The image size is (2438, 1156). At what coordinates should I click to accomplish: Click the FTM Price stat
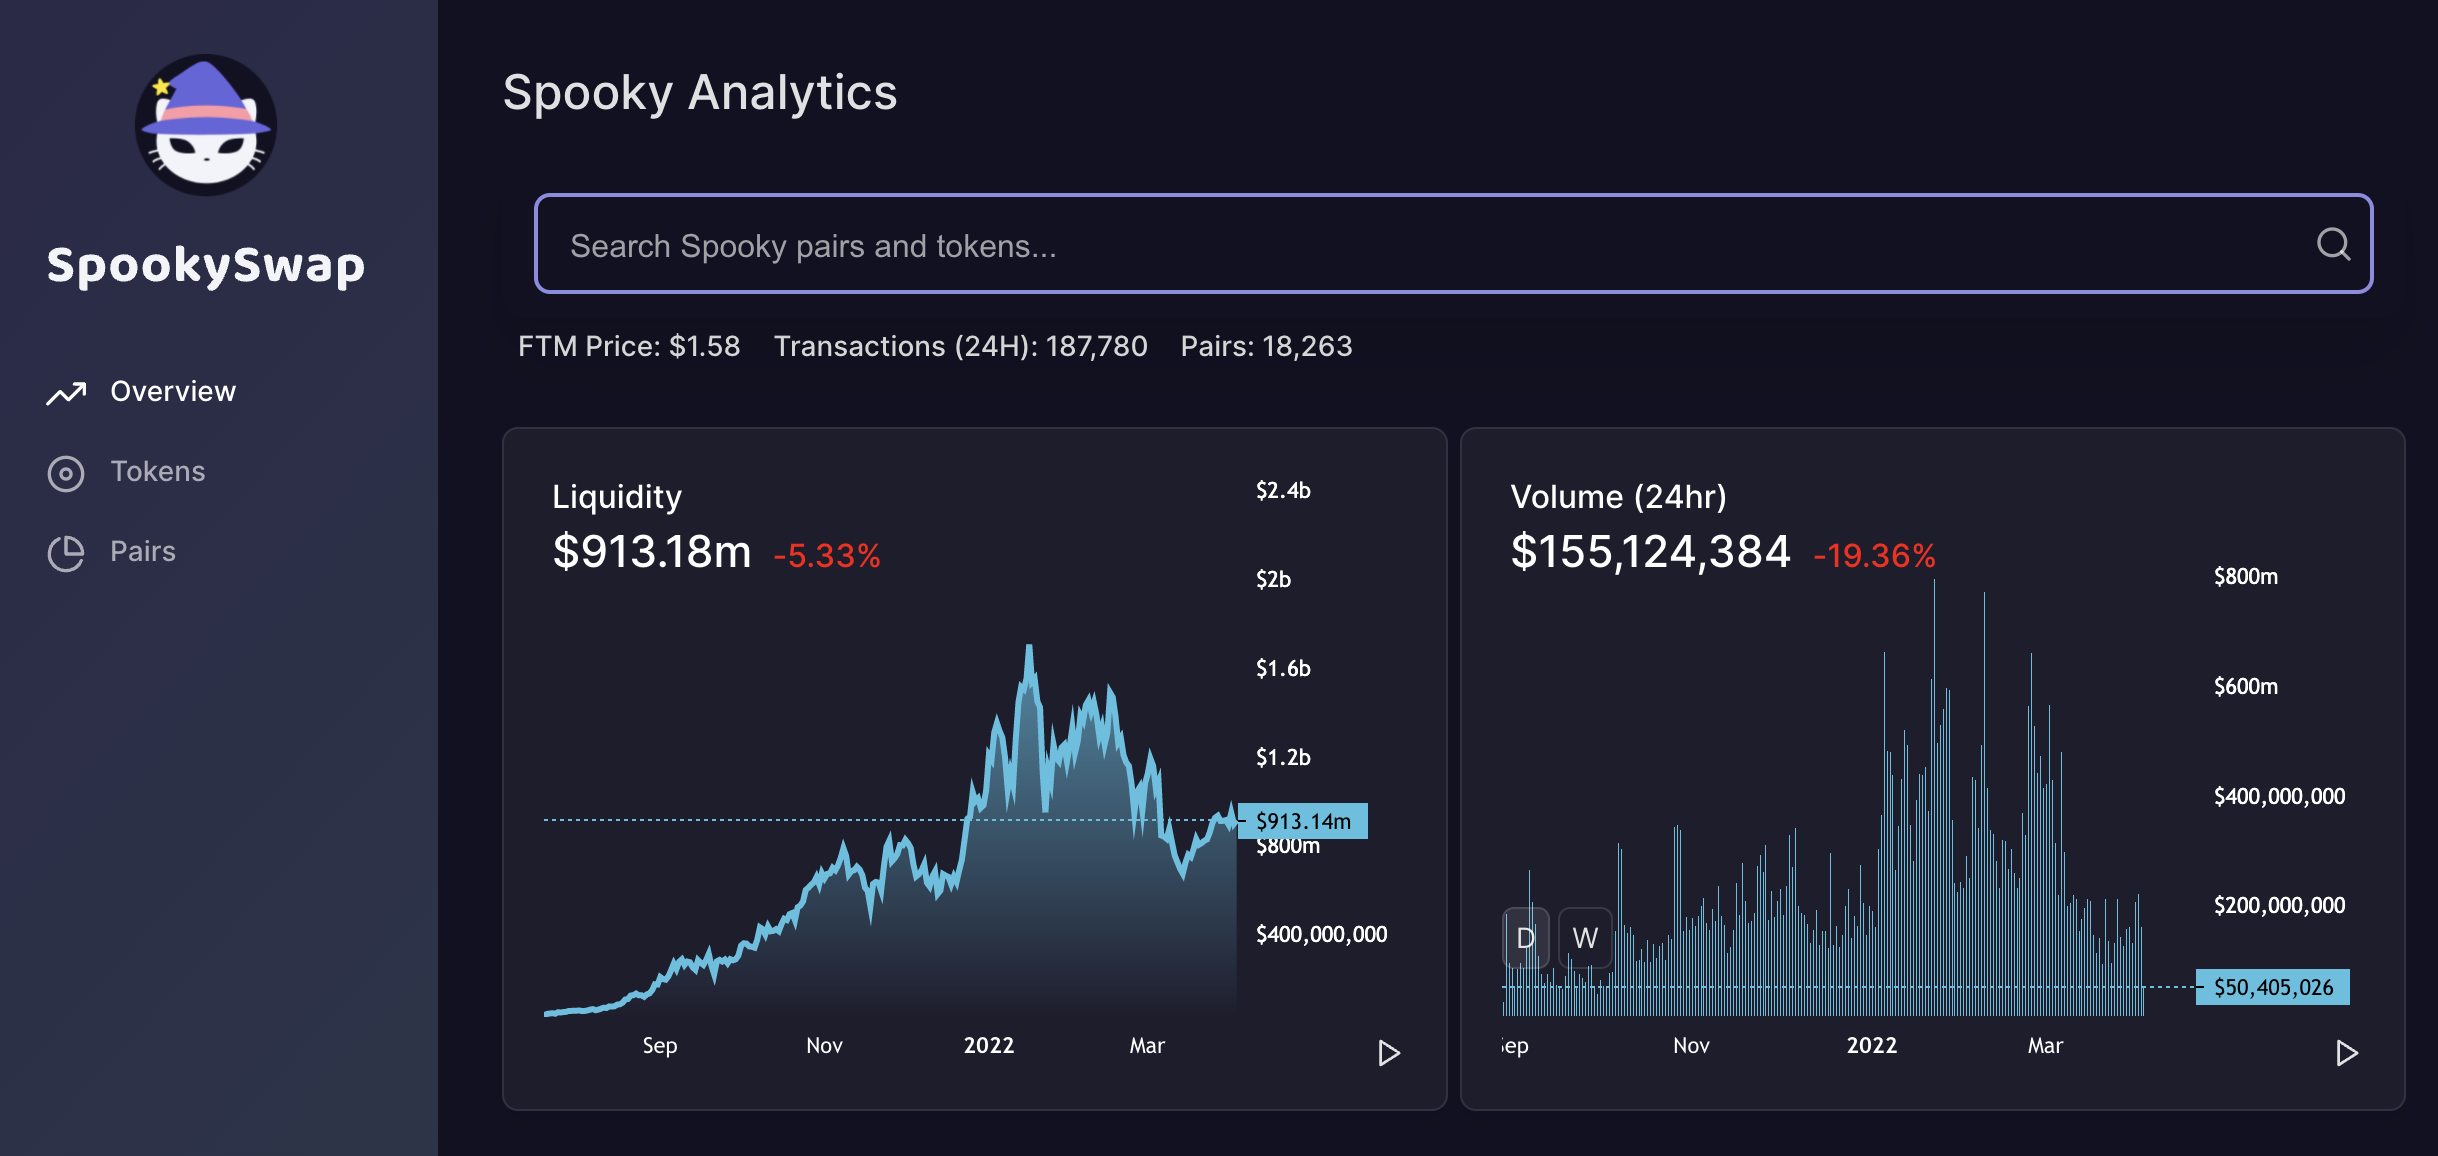coord(629,346)
